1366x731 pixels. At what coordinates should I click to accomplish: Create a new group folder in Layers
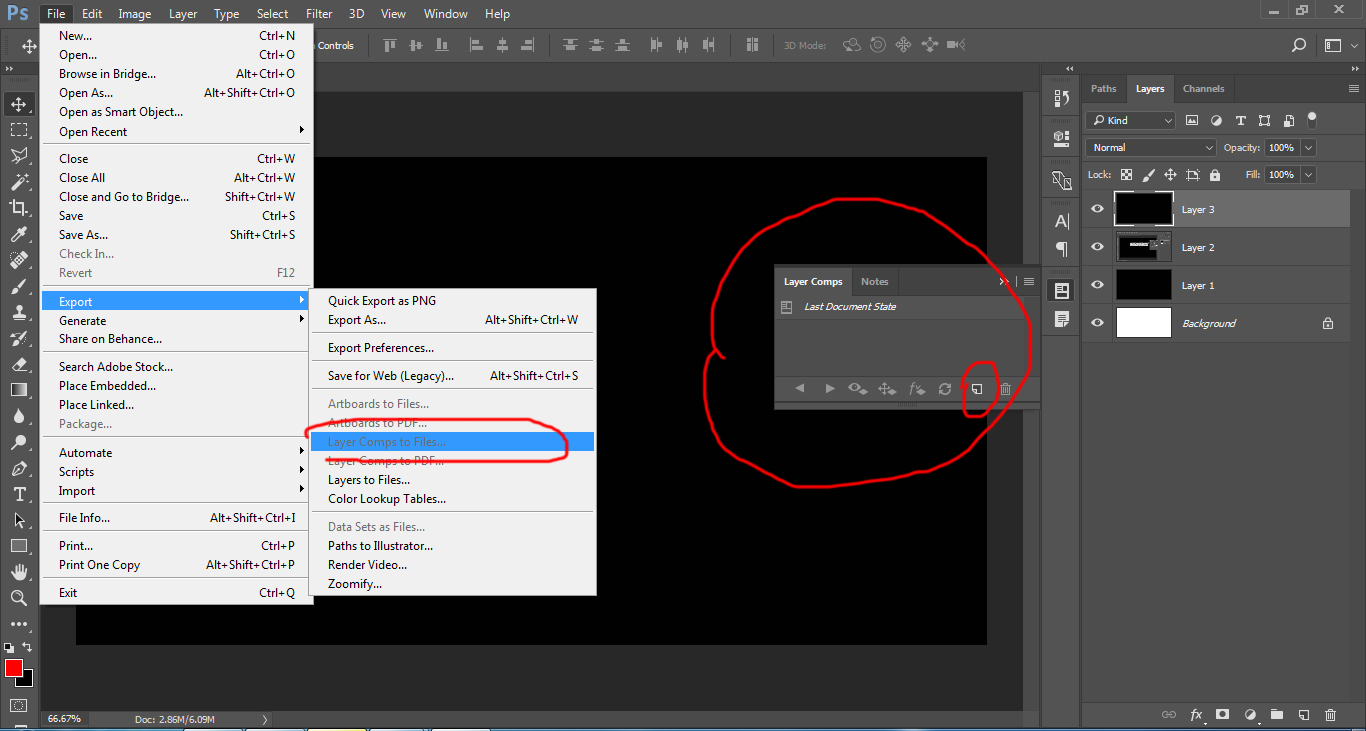click(x=1277, y=715)
